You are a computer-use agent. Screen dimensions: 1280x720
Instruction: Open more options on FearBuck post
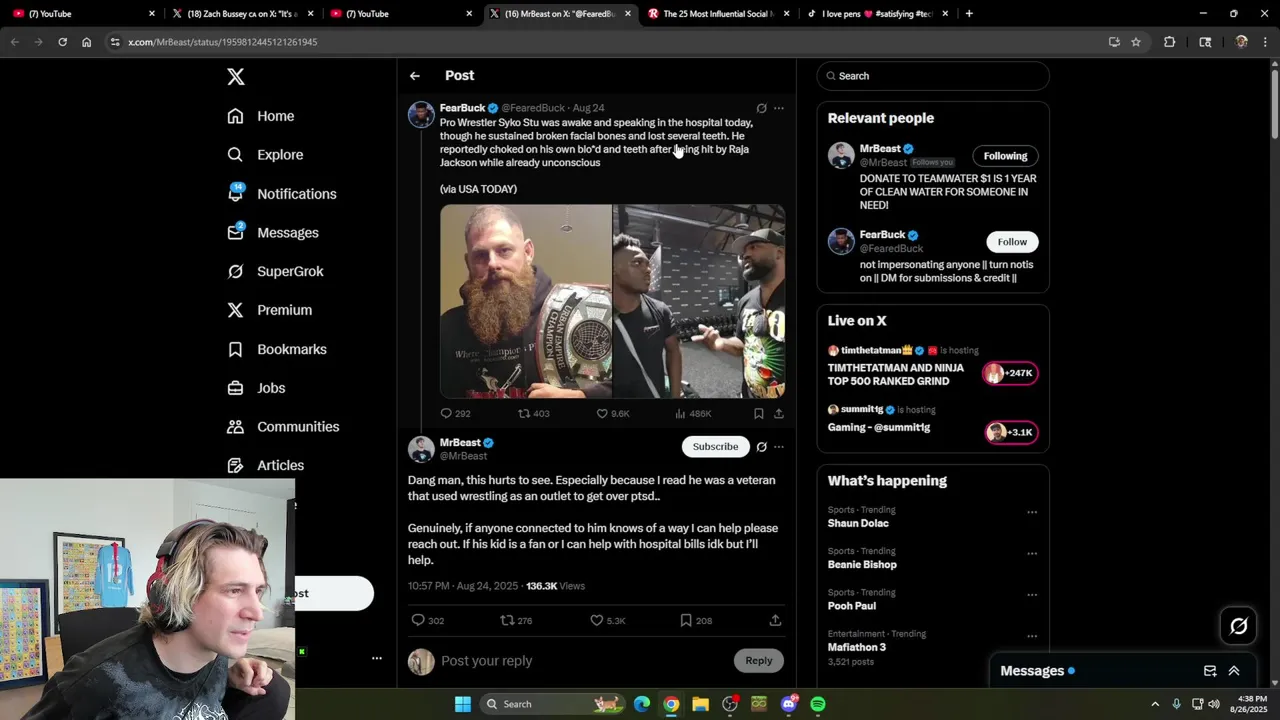click(x=779, y=108)
